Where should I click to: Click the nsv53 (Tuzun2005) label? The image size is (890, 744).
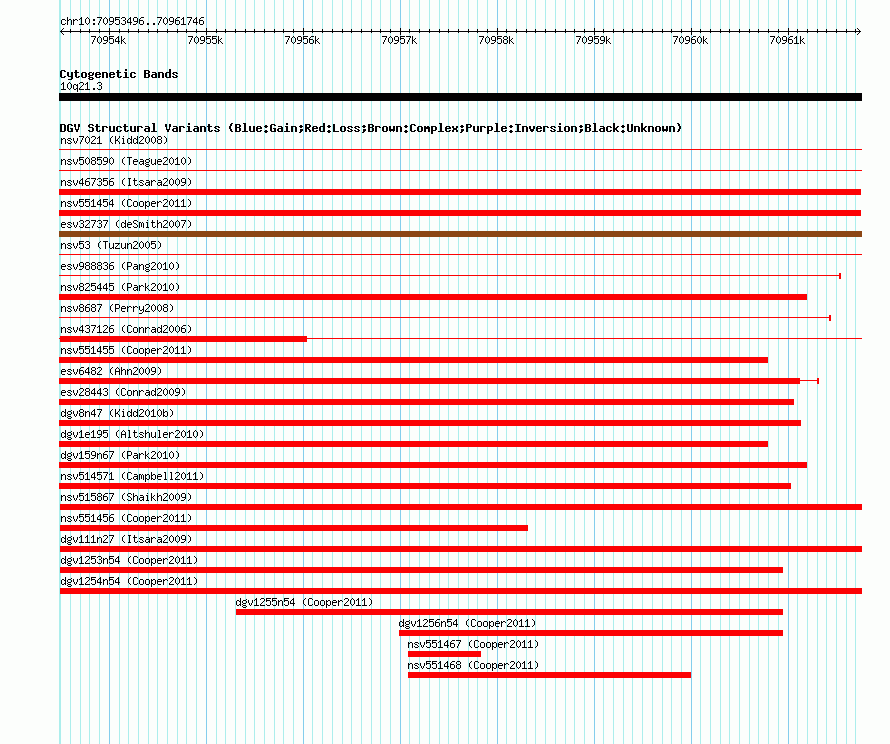pyautogui.click(x=111, y=245)
